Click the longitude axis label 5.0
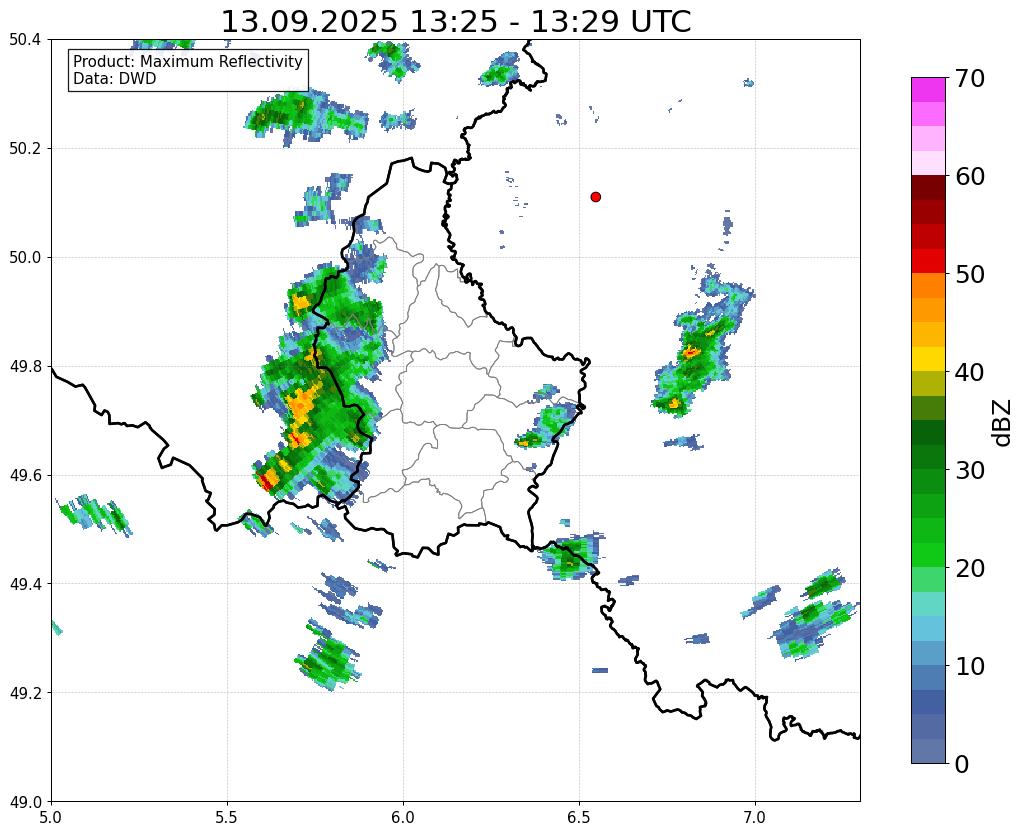 [51, 817]
